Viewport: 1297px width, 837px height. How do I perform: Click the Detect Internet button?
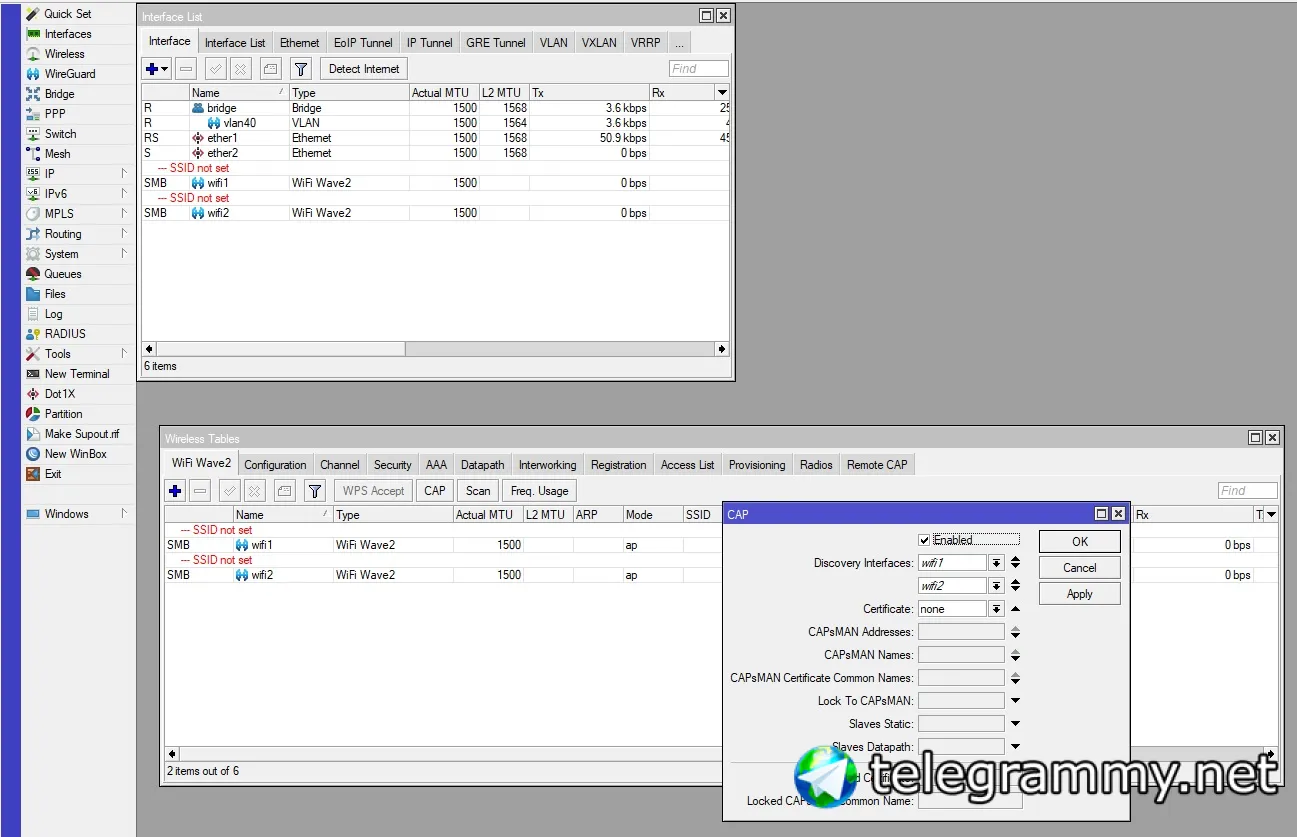point(364,69)
